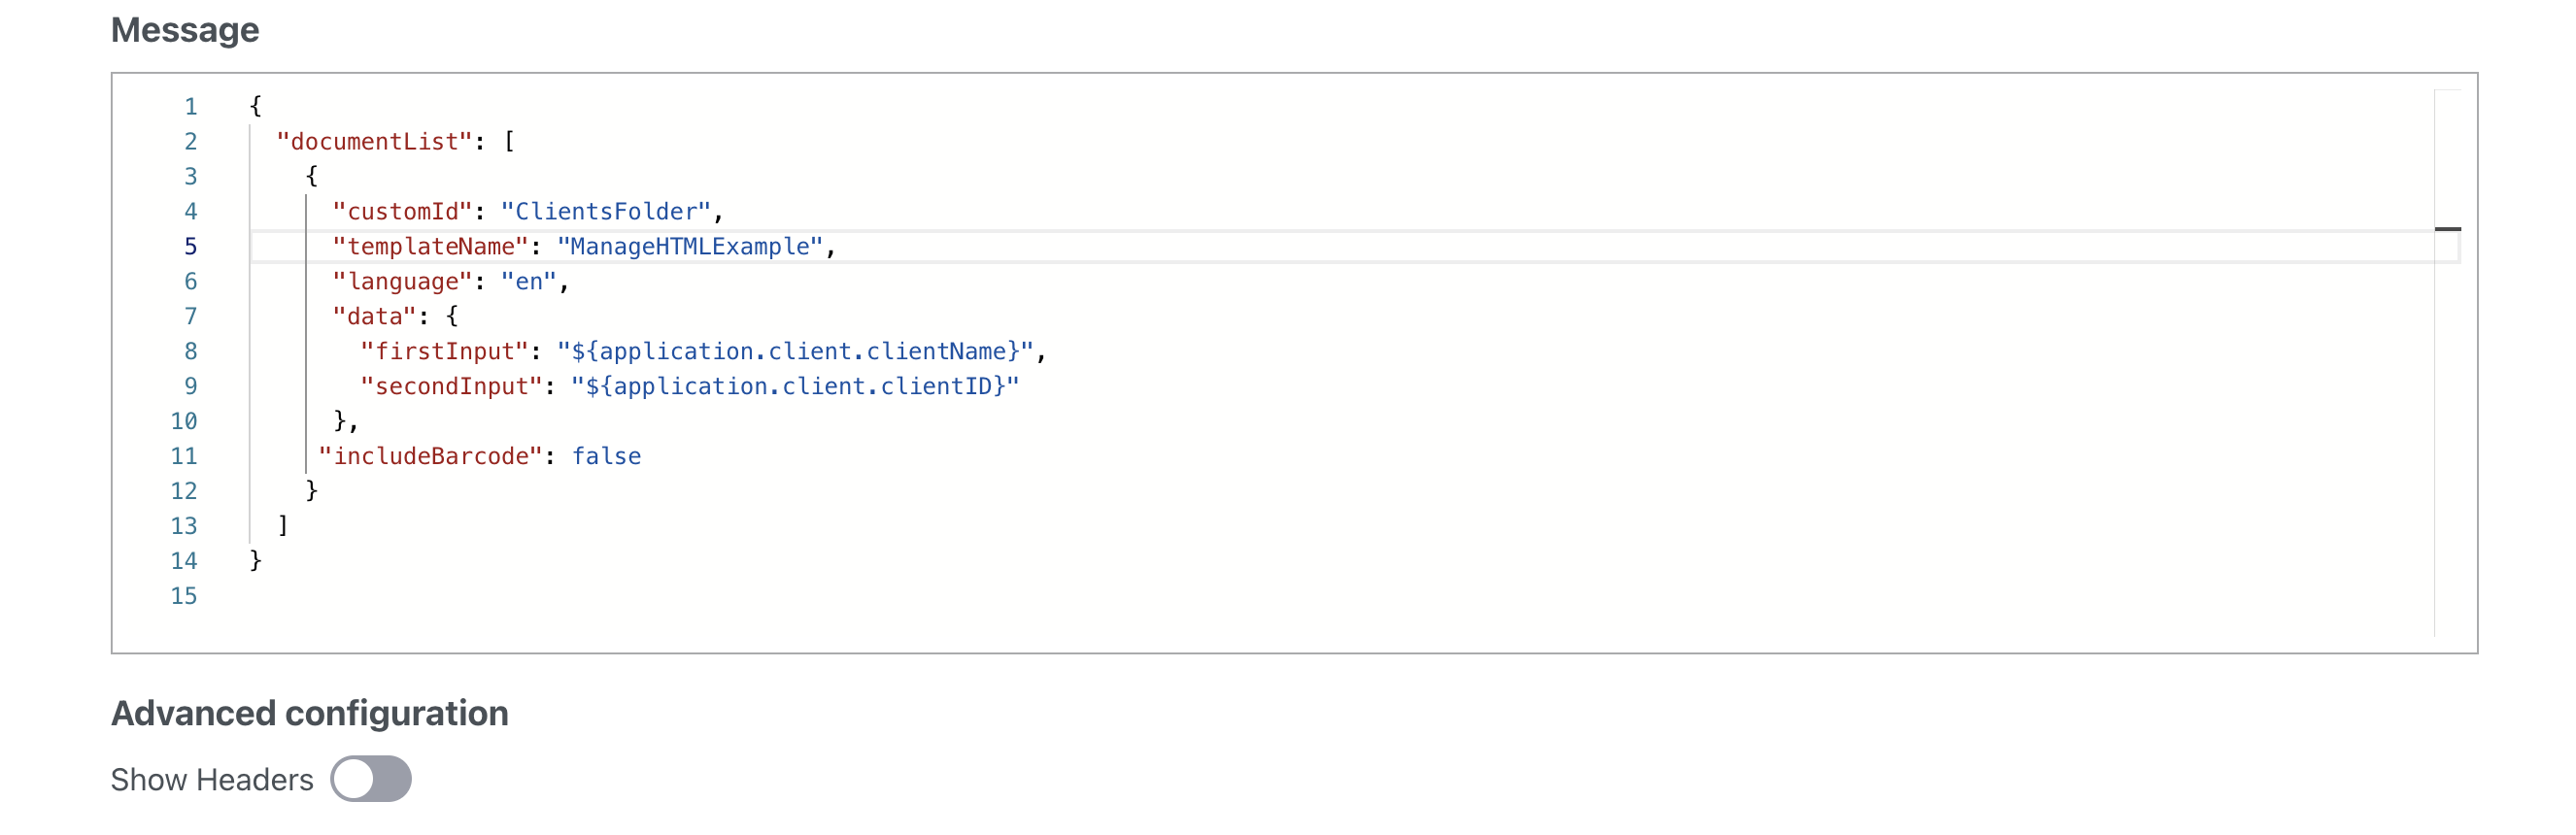Click line number 5 in the gutter
The width and height of the screenshot is (2576, 835).
[x=190, y=246]
